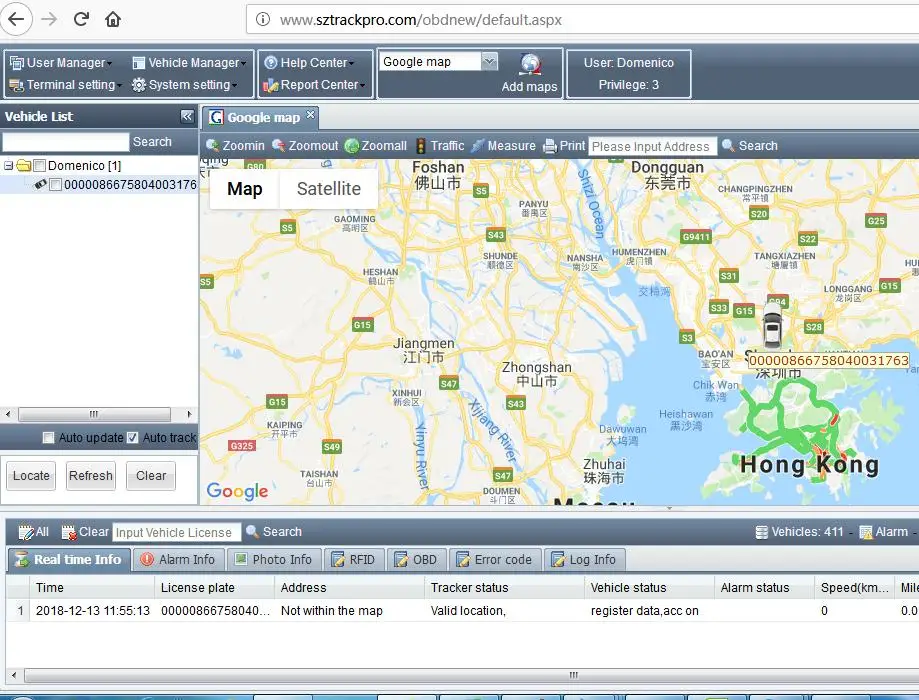Collapse the Vehicle List panel
Viewport: 919px width, 700px height.
(x=187, y=116)
